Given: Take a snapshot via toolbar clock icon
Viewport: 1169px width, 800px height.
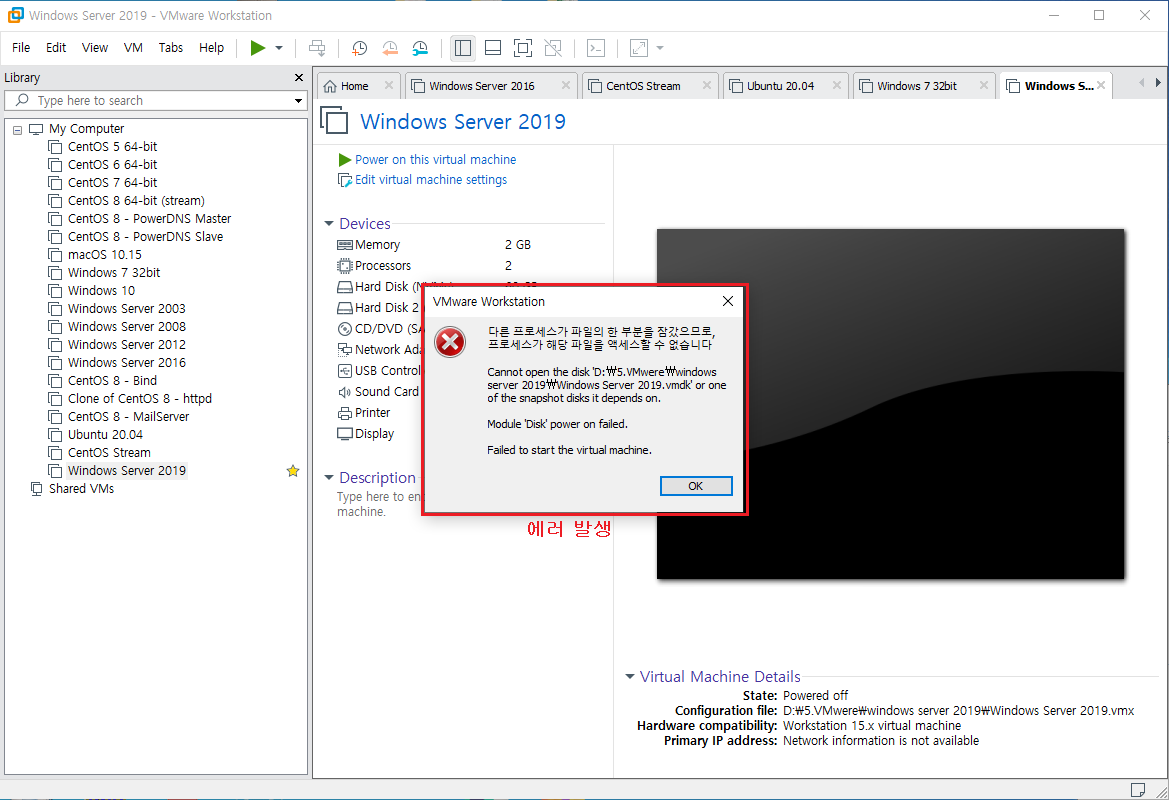Looking at the screenshot, I should click(x=359, y=48).
